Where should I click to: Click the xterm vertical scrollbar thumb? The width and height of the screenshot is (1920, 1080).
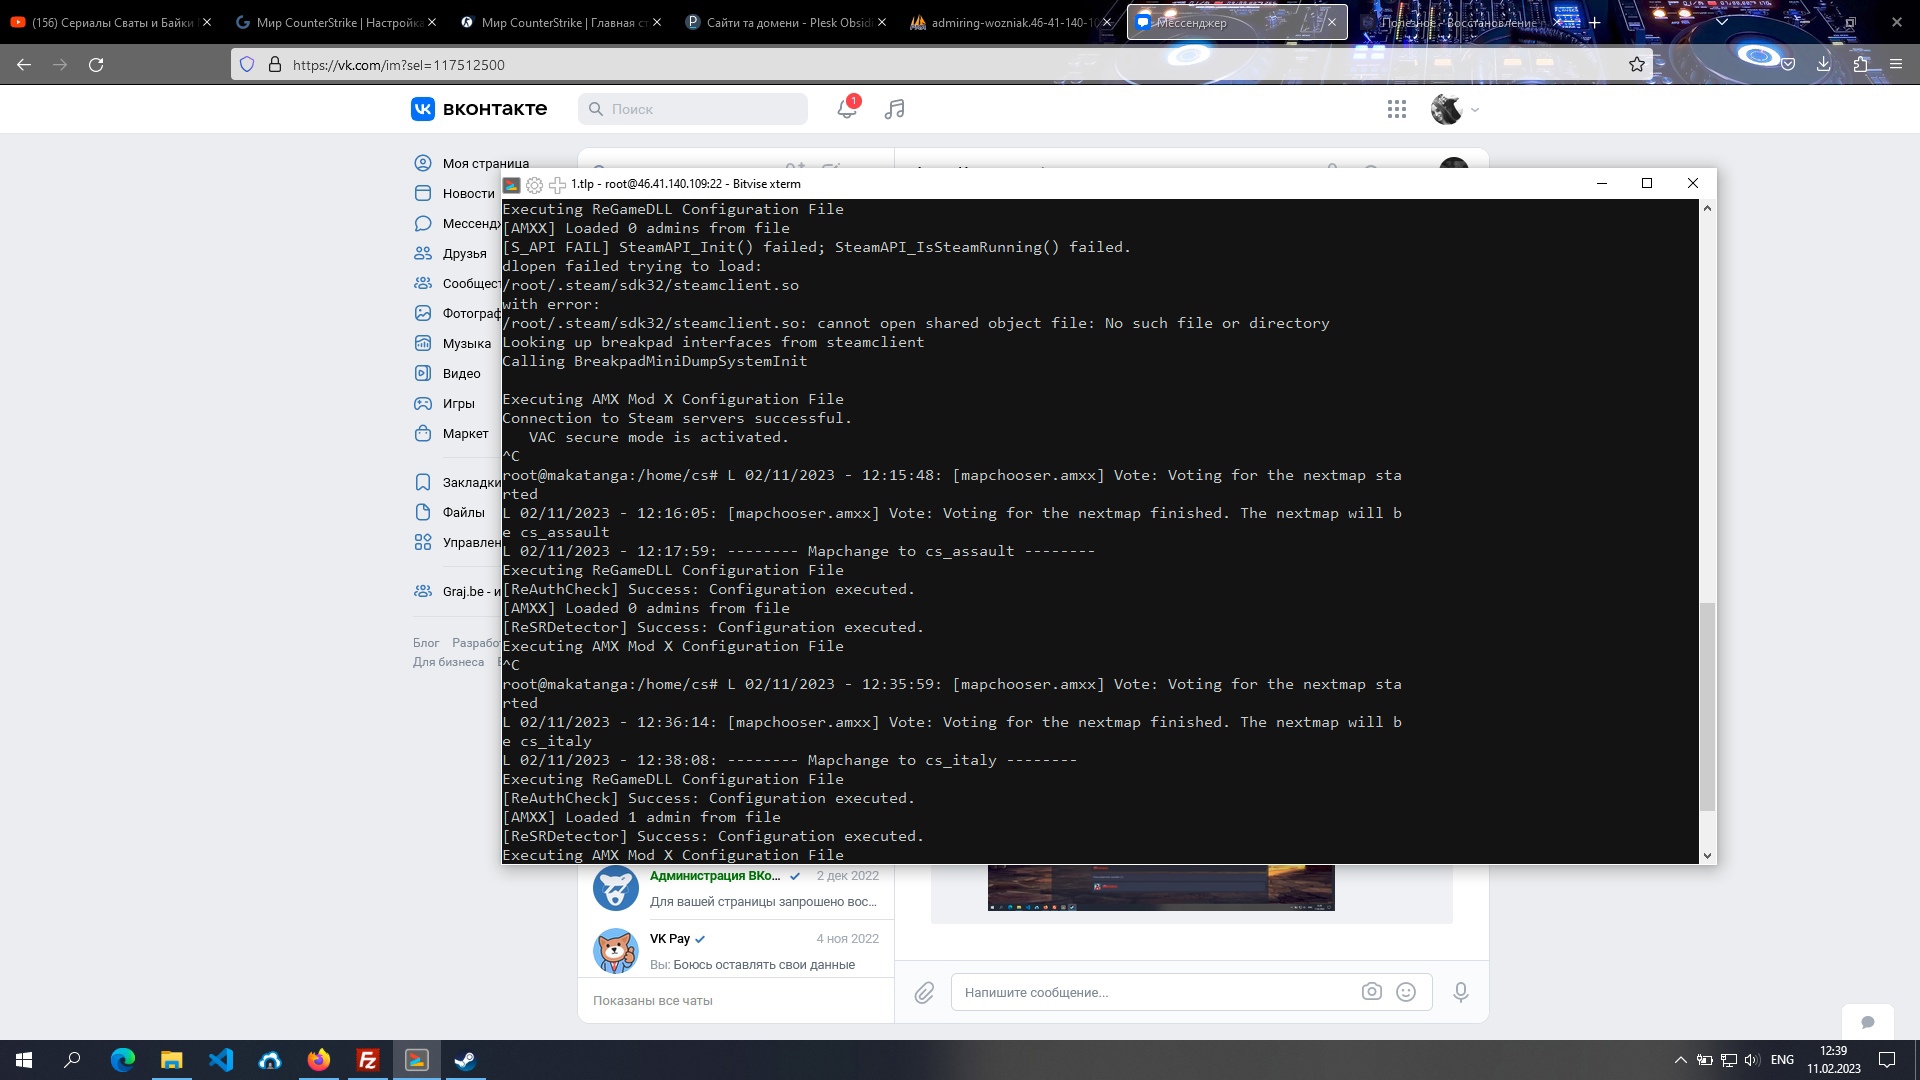(x=1707, y=707)
